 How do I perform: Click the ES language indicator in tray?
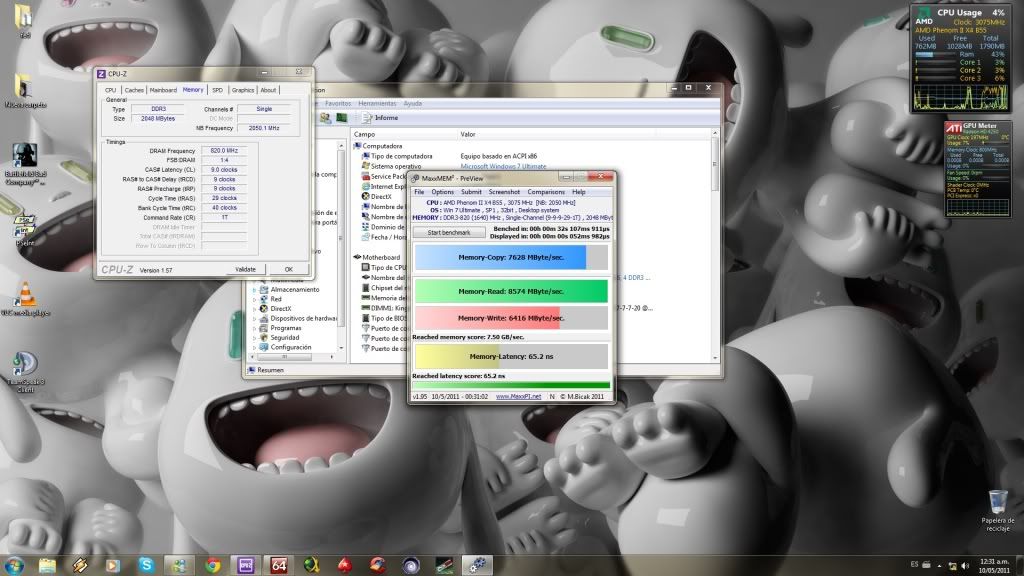coord(914,565)
